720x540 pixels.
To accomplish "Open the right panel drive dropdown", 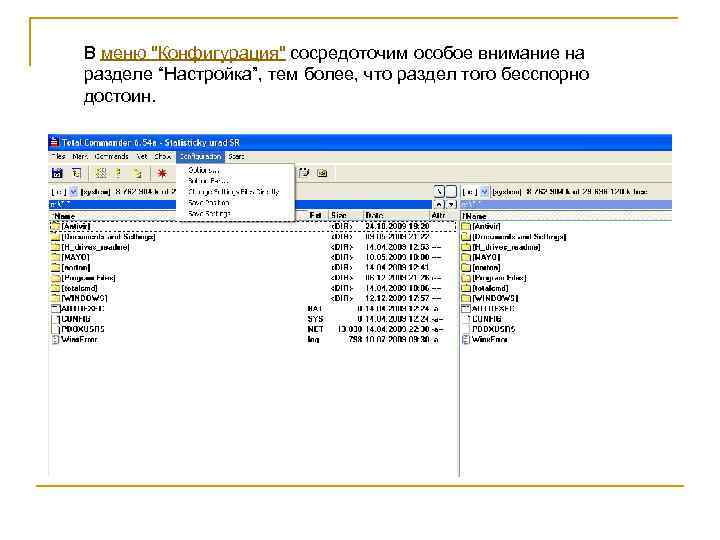I will (484, 191).
